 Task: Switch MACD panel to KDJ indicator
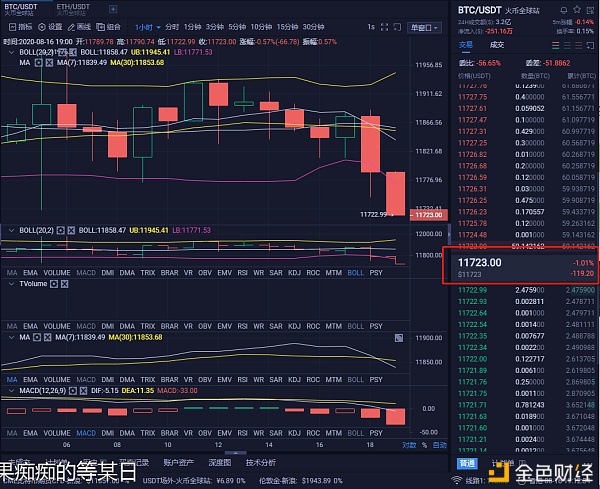coord(294,433)
